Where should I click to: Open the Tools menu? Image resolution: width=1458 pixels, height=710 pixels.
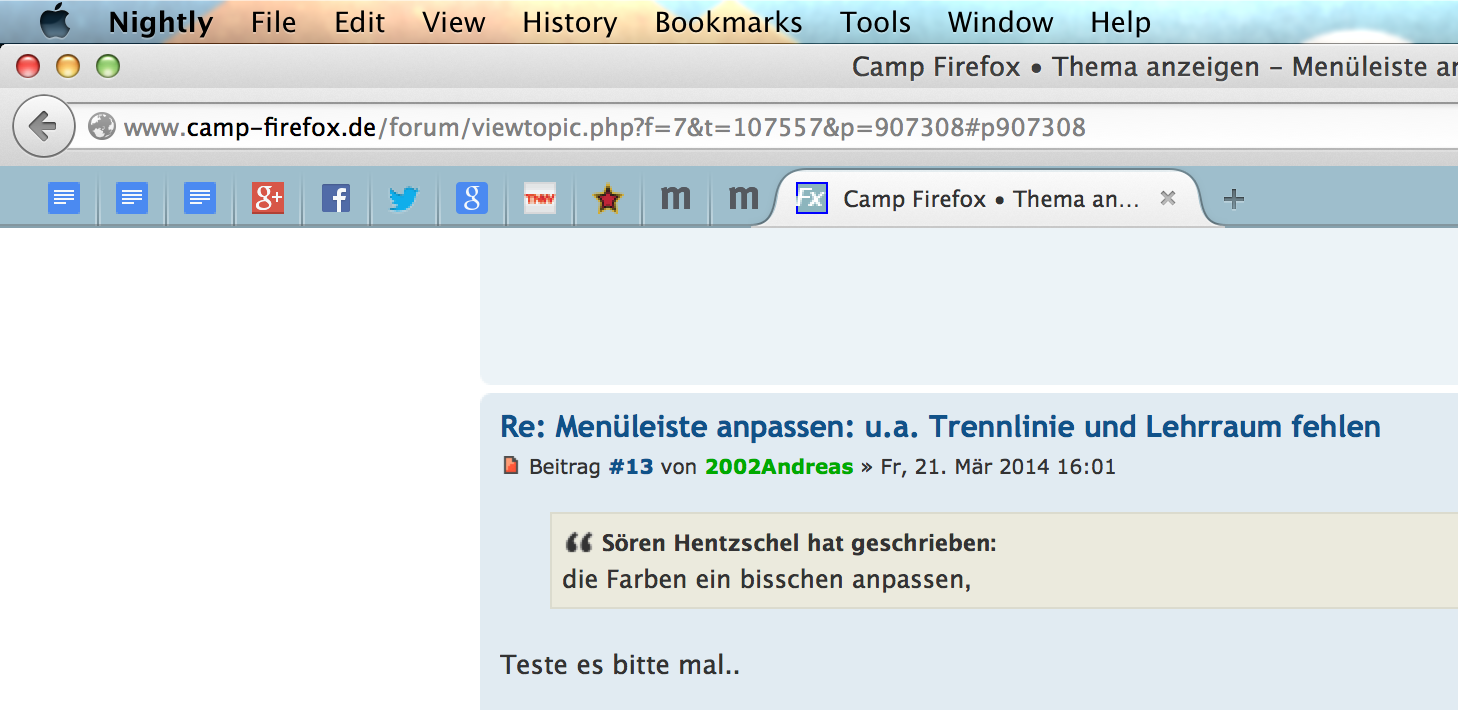(x=875, y=23)
